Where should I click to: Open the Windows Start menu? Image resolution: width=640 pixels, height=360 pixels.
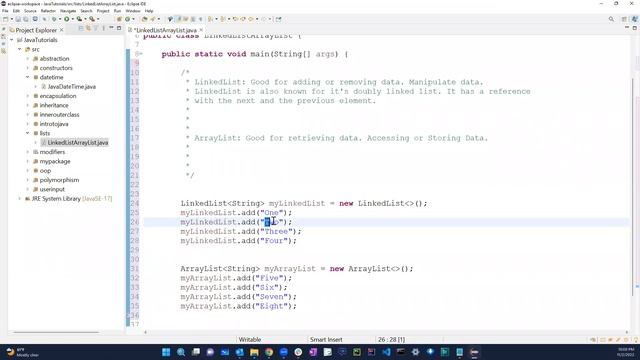(x=166, y=352)
